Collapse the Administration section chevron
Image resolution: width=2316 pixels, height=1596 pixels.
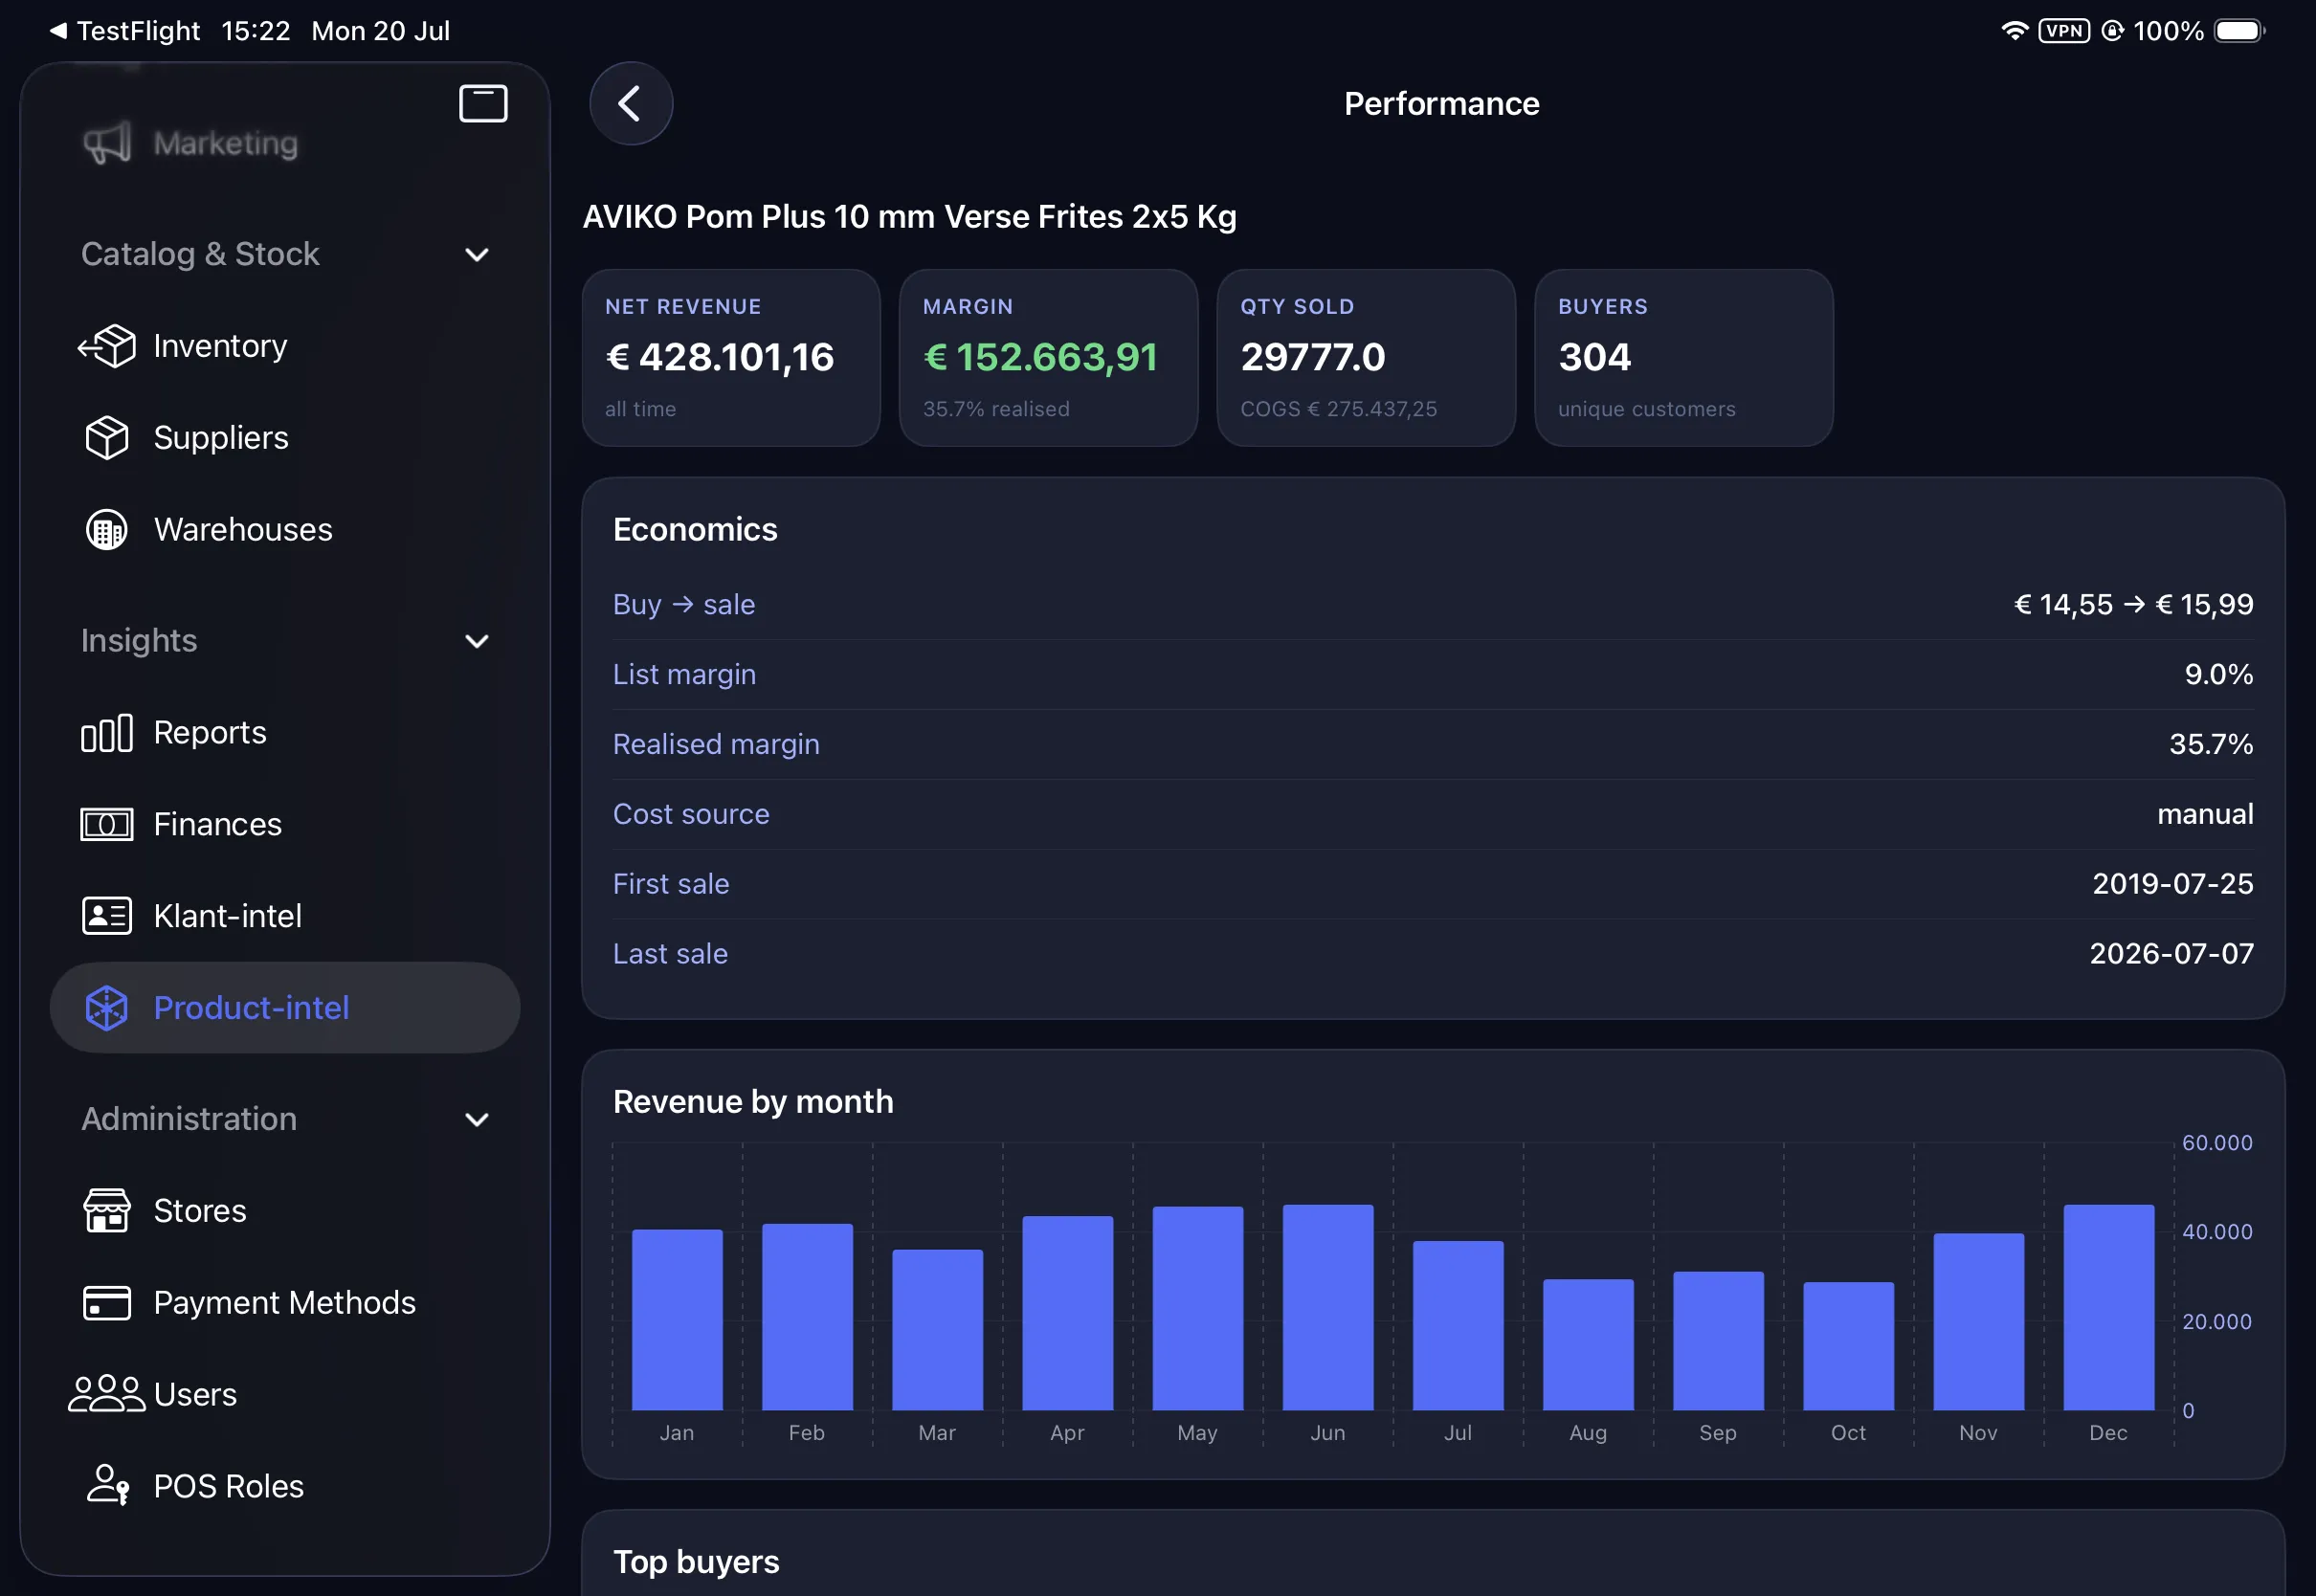coord(478,1119)
